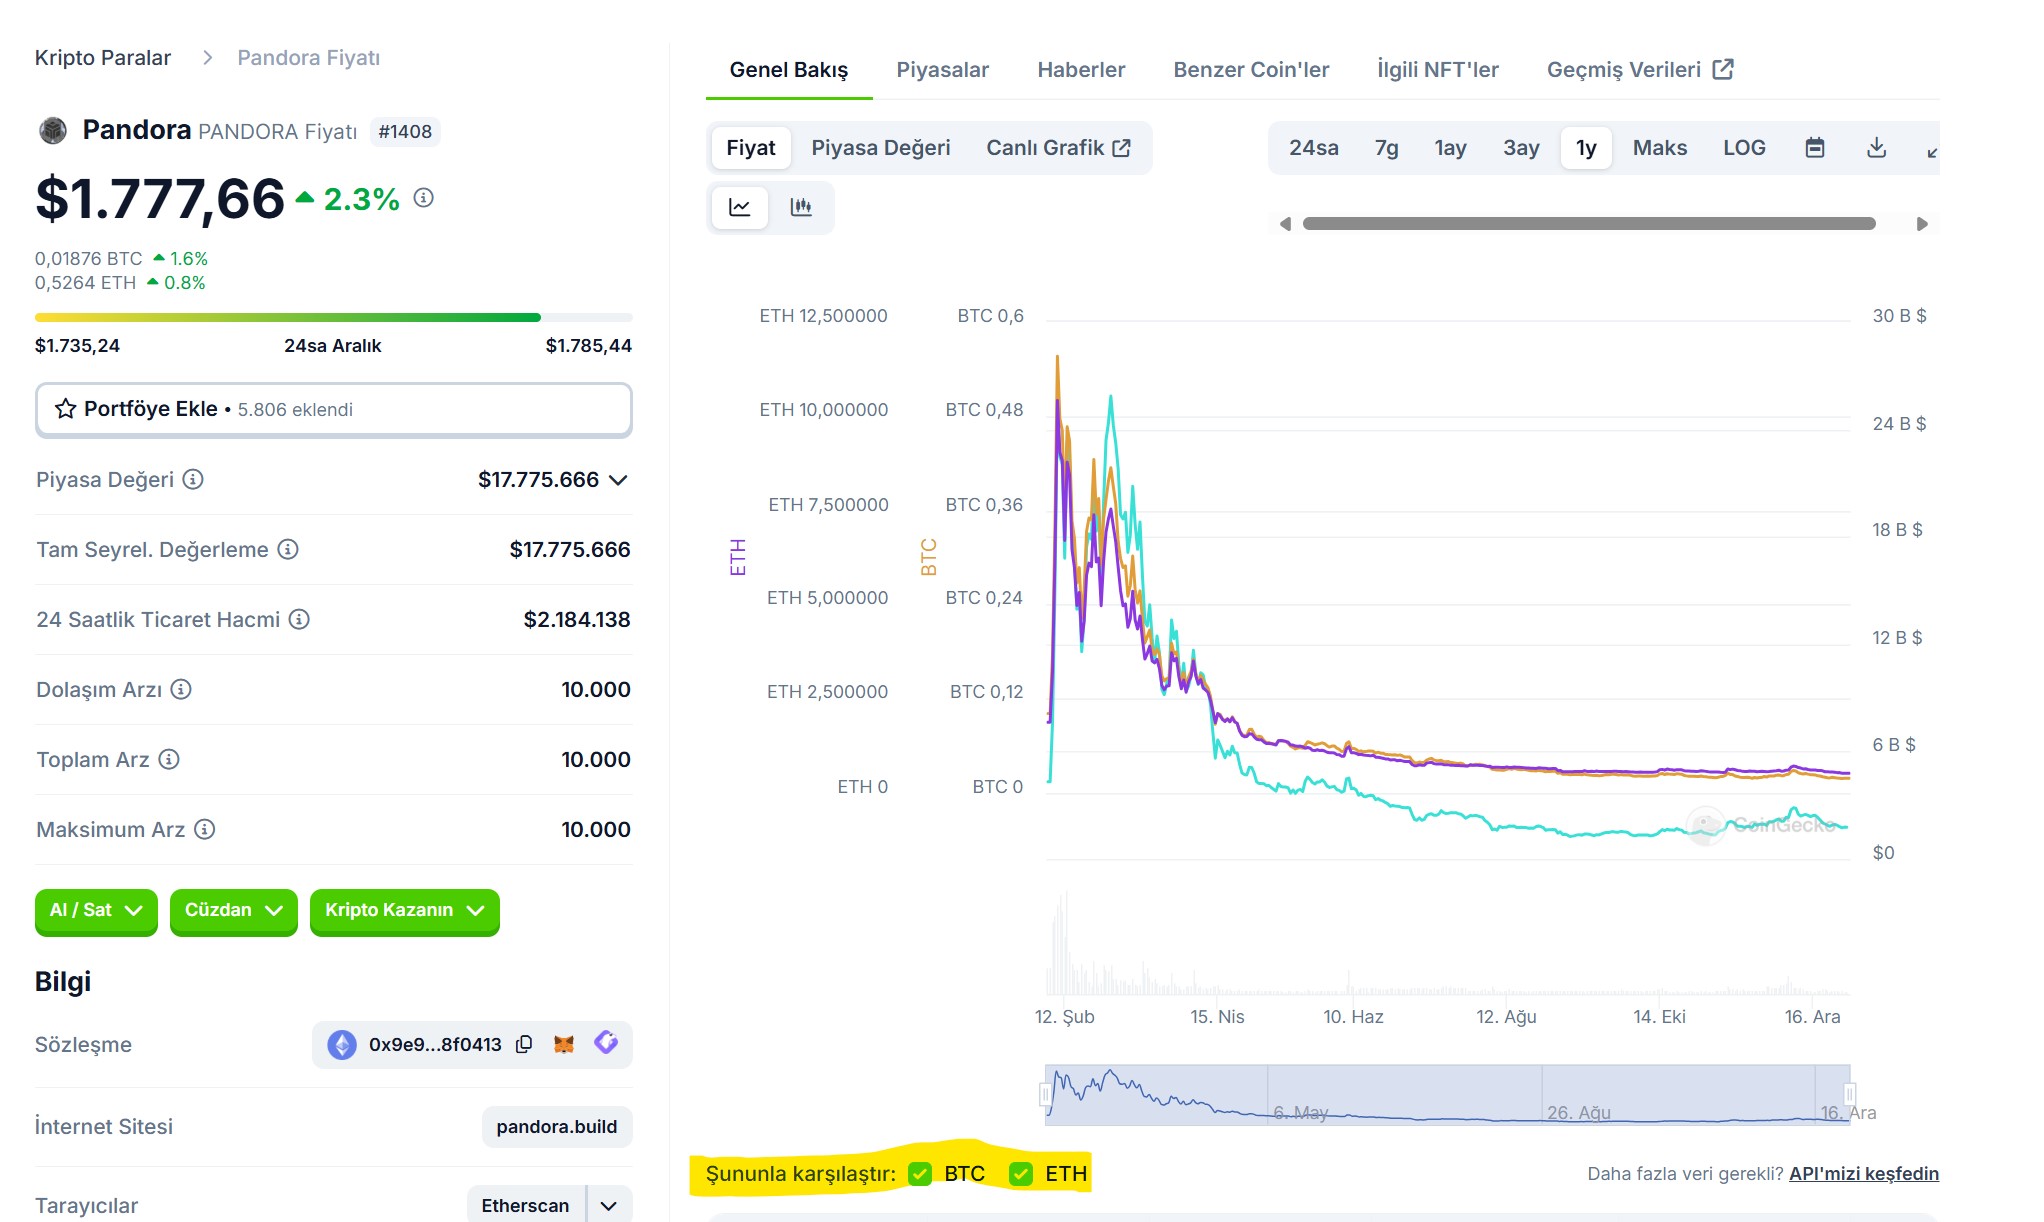Open Benzer Coin'ler tab
This screenshot has width=2044, height=1222.
pyautogui.click(x=1251, y=70)
